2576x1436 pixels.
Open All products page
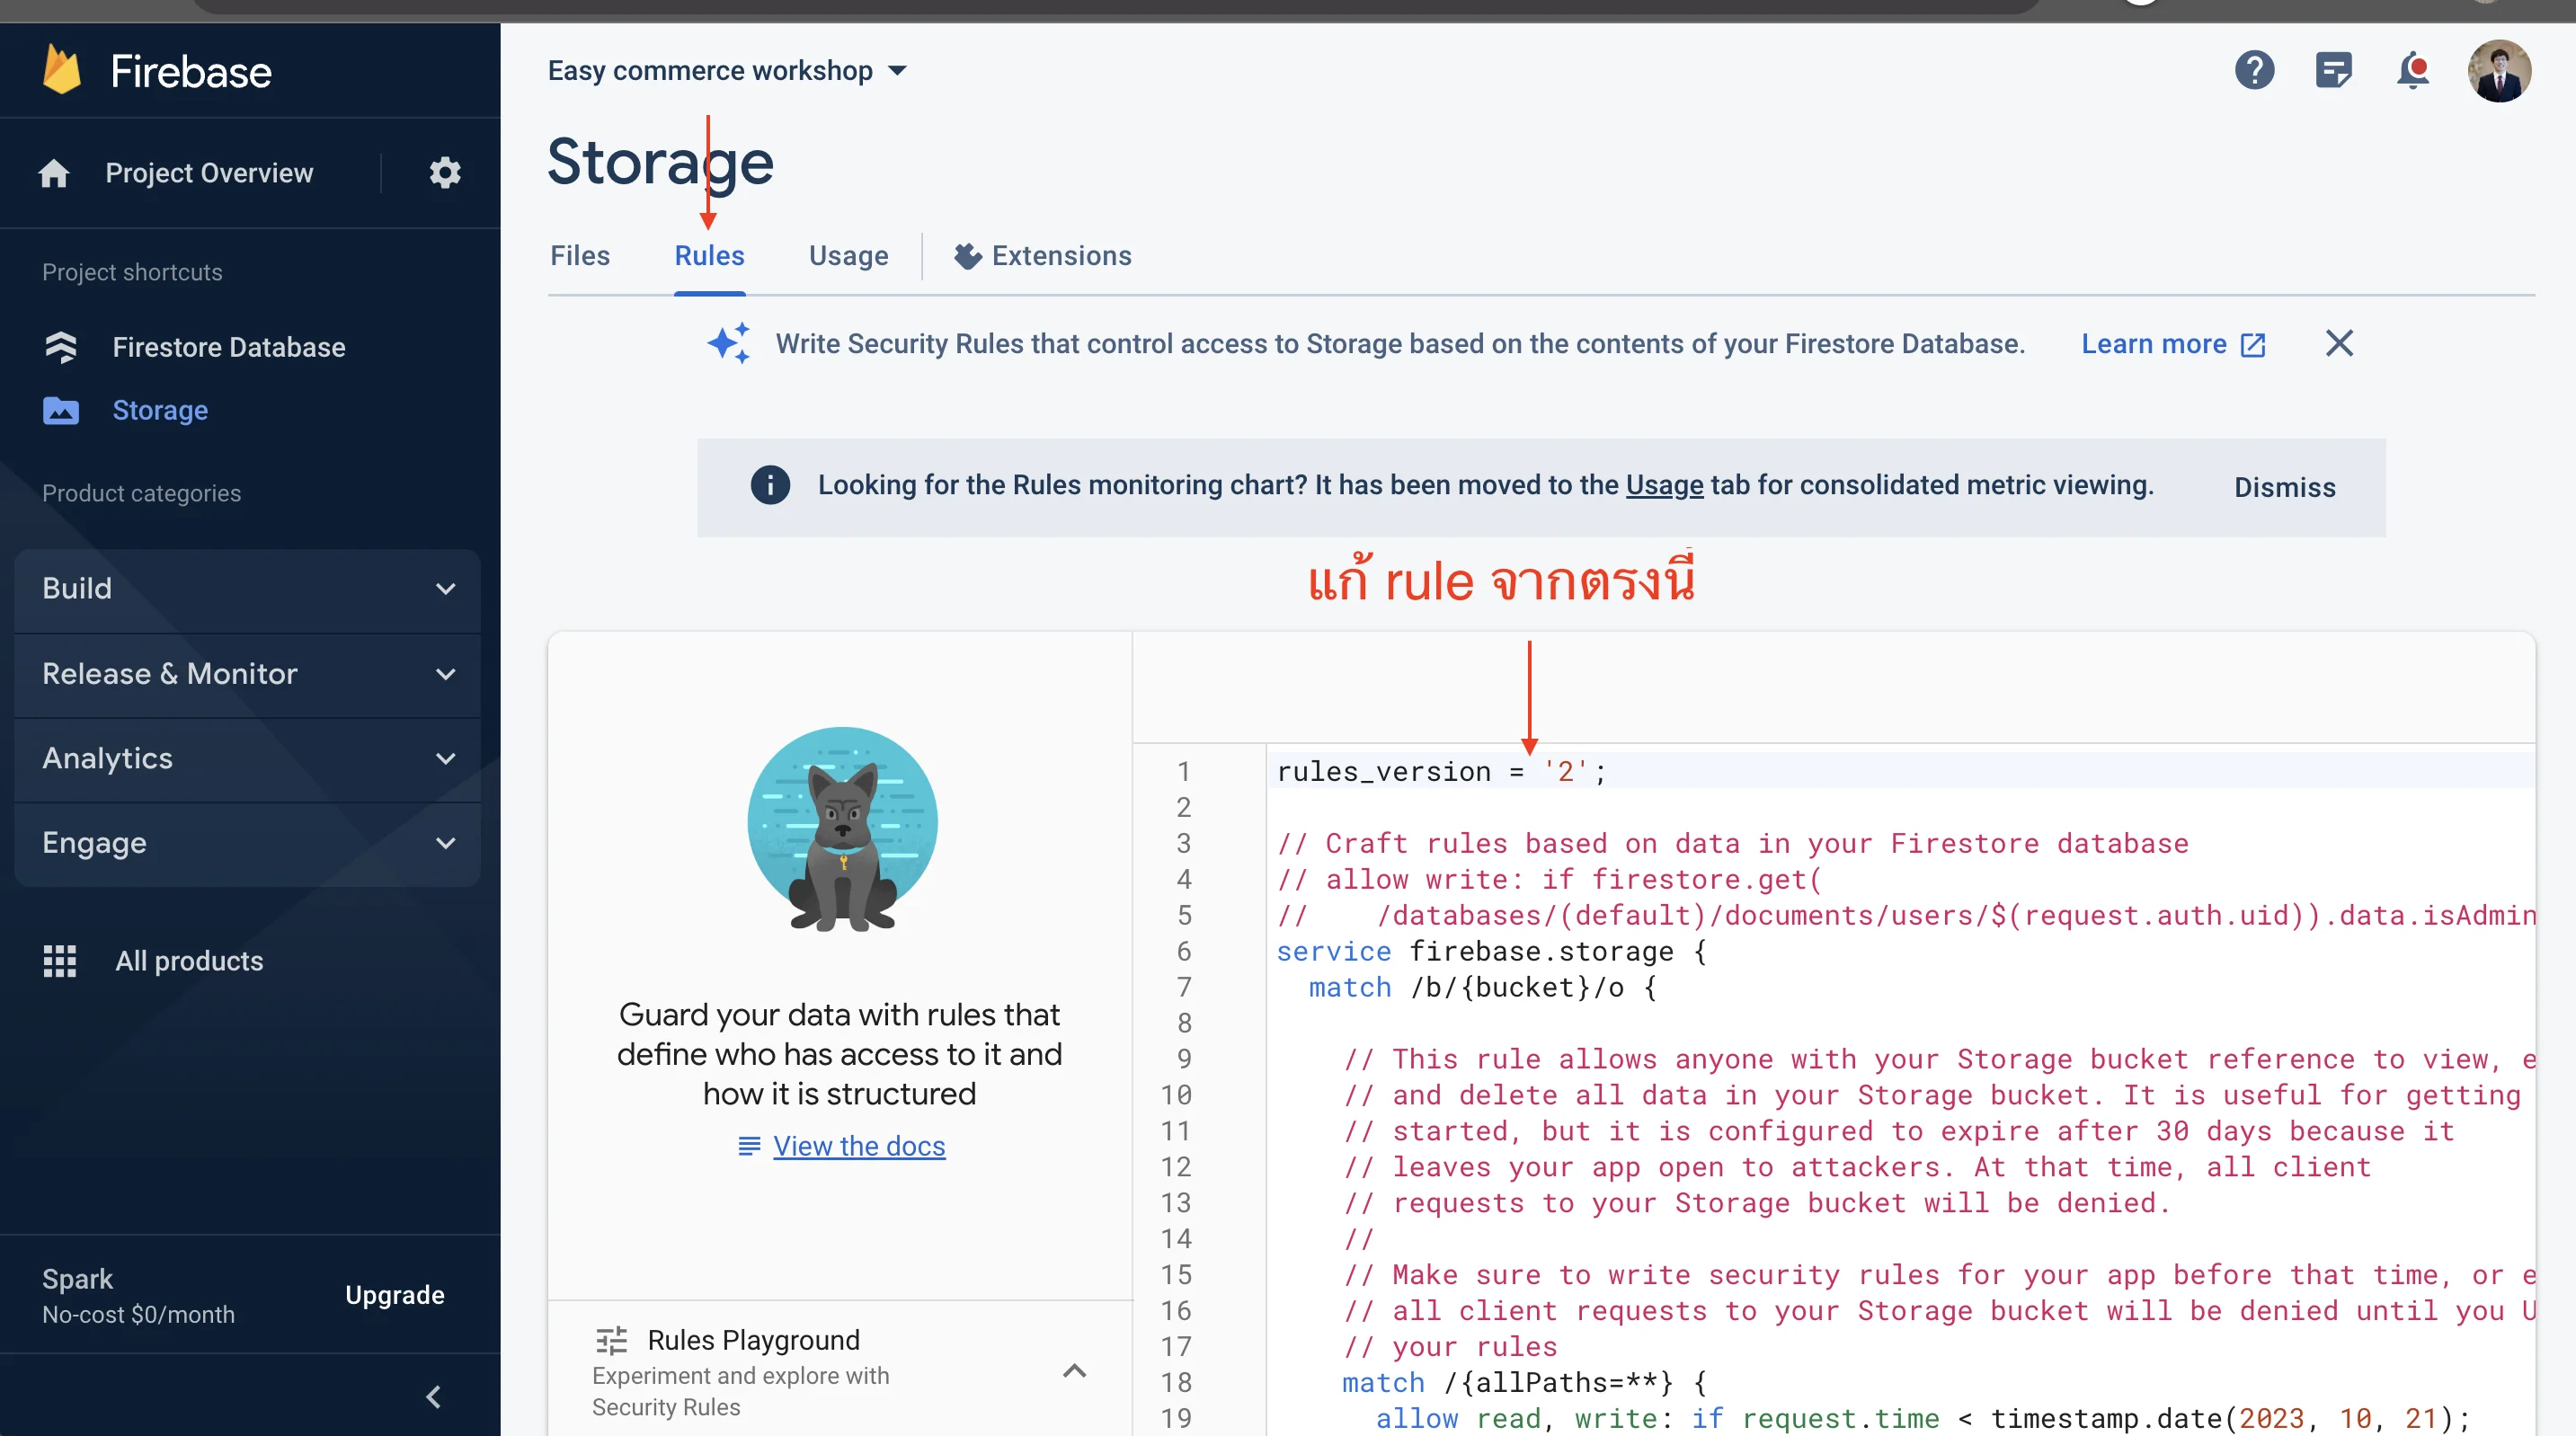(189, 961)
